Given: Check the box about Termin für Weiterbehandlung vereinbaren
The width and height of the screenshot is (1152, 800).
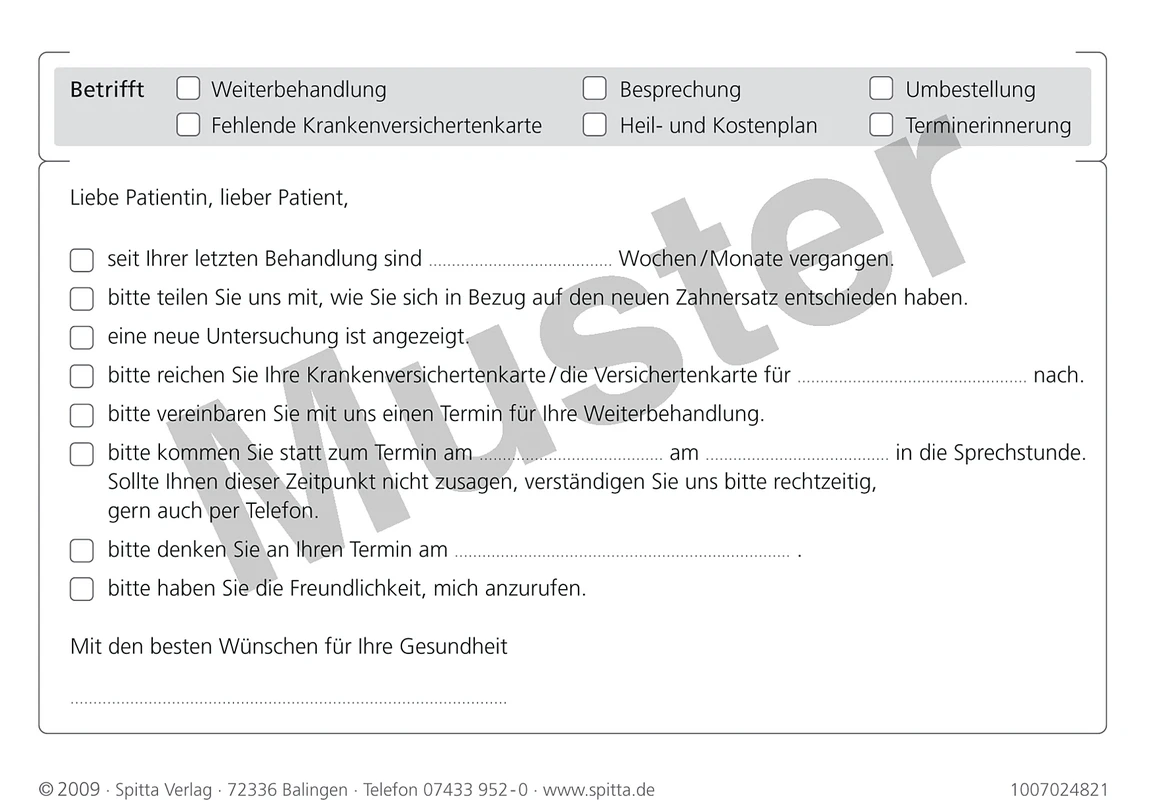Looking at the screenshot, I should point(81,415).
